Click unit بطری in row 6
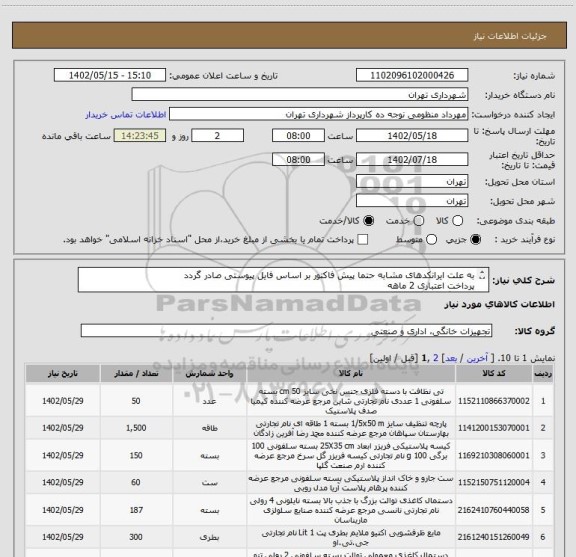The height and width of the screenshot is (557, 576). [209, 538]
